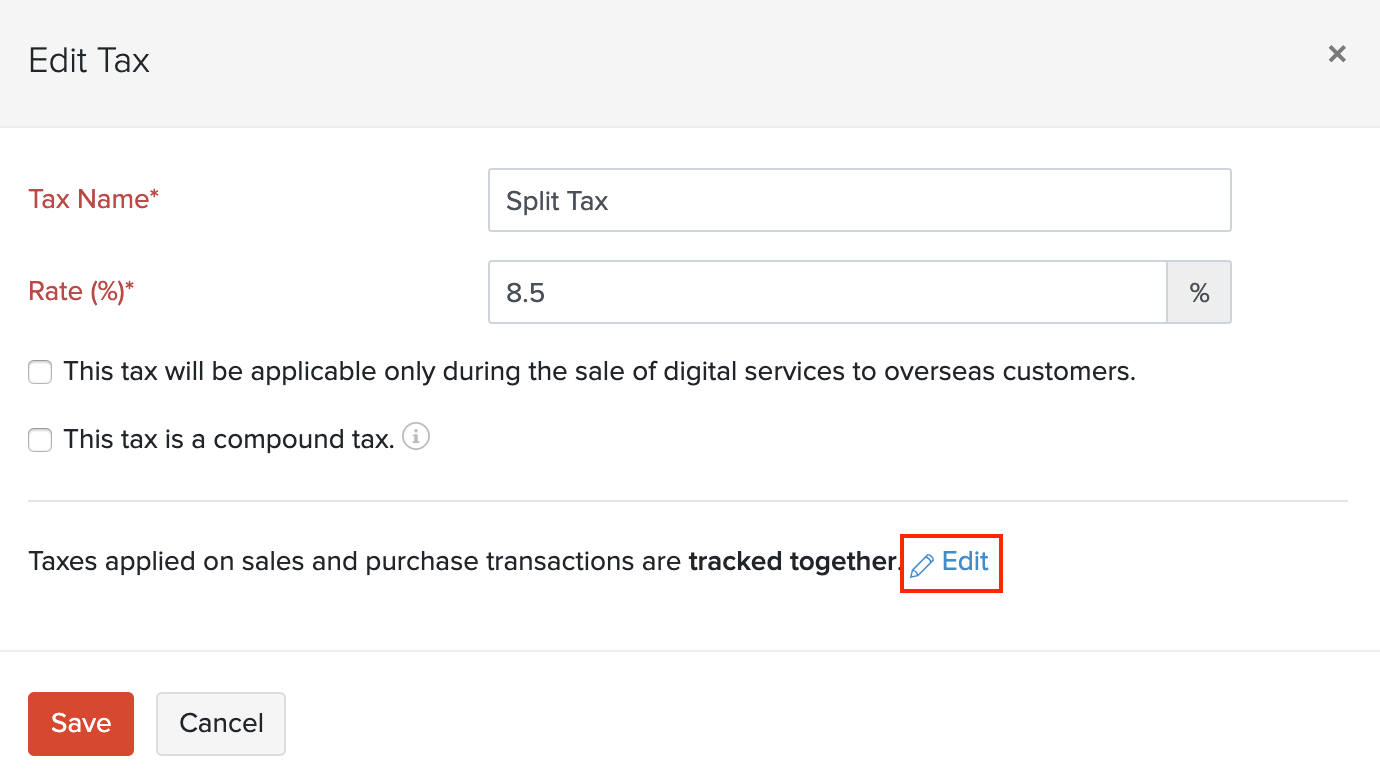Close the Edit Tax dialog
This screenshot has height=782, width=1380.
pos(1337,54)
